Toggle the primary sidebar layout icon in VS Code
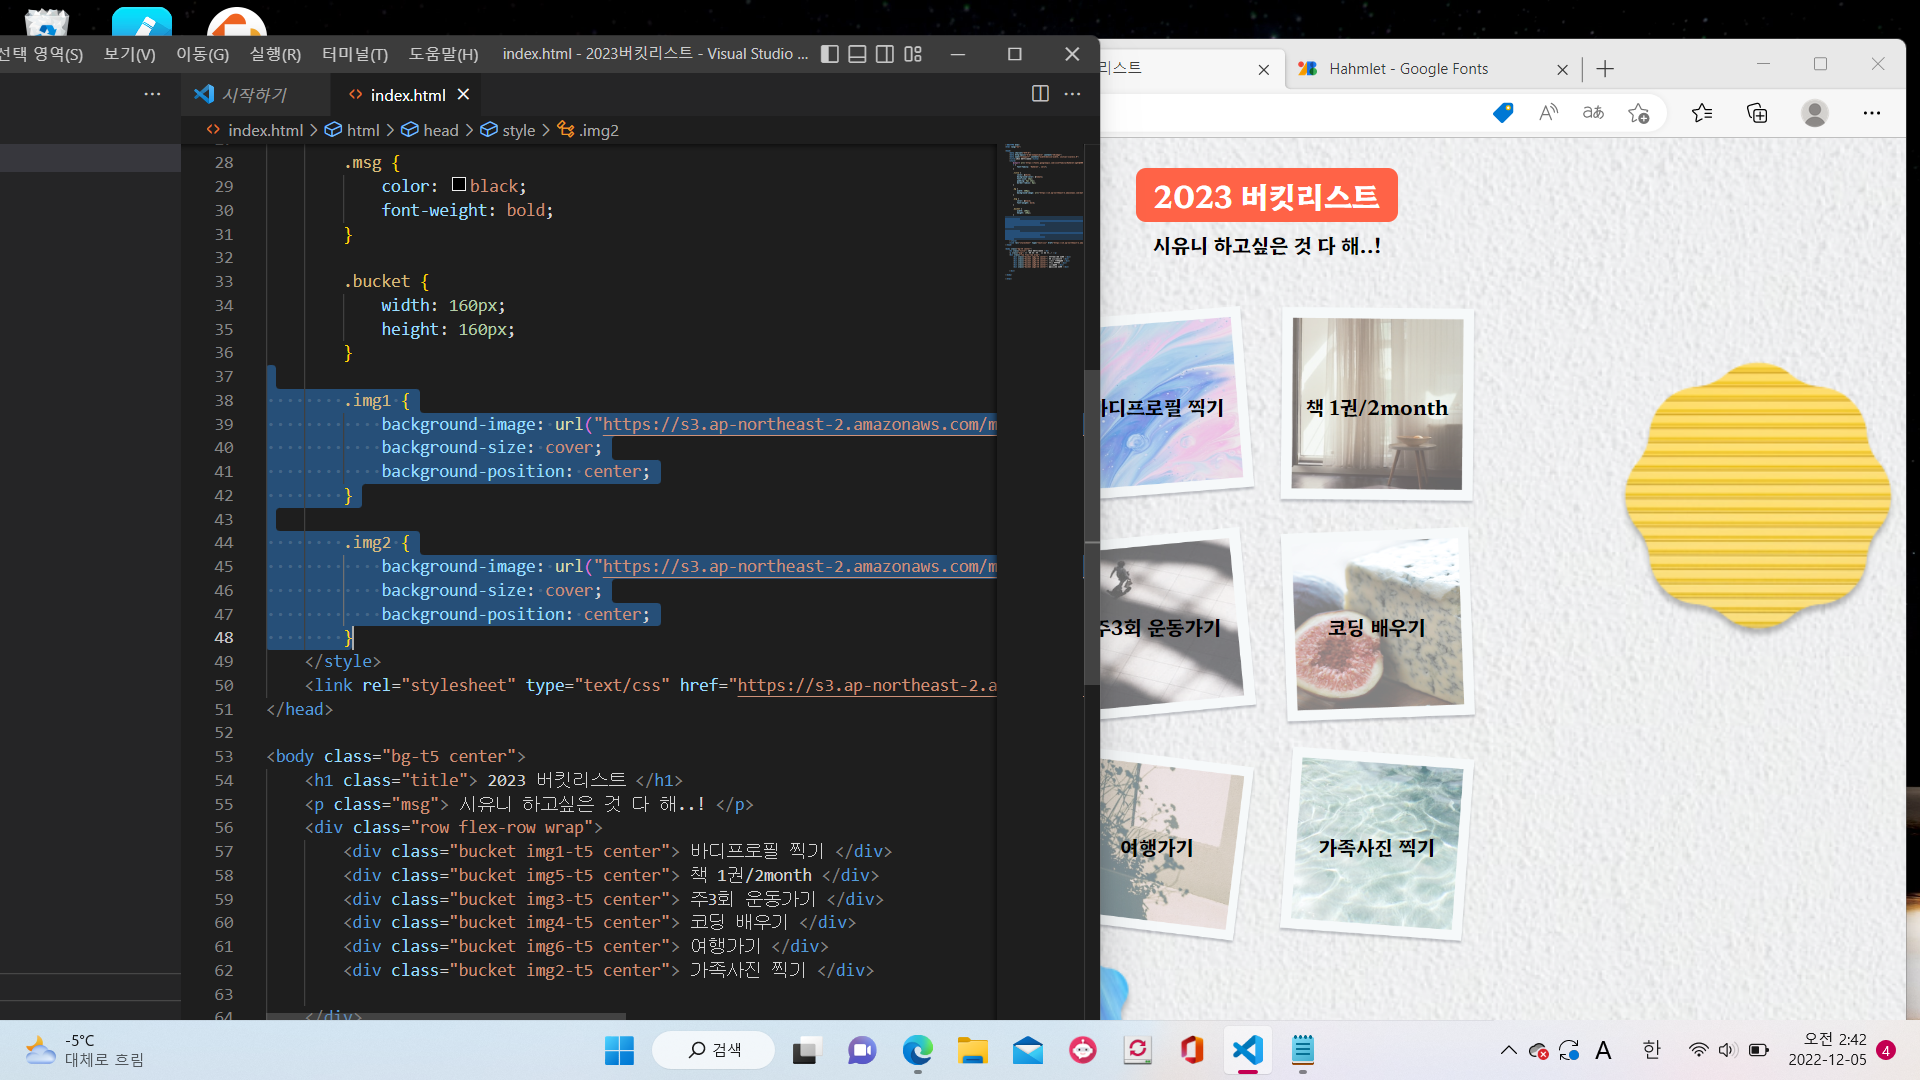Viewport: 1920px width, 1080px height. pos(830,54)
